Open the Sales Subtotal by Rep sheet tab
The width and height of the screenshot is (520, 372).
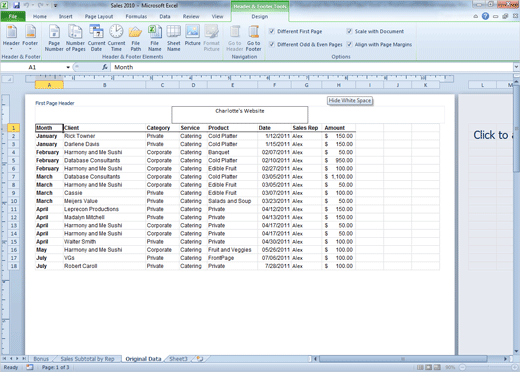[x=87, y=359]
